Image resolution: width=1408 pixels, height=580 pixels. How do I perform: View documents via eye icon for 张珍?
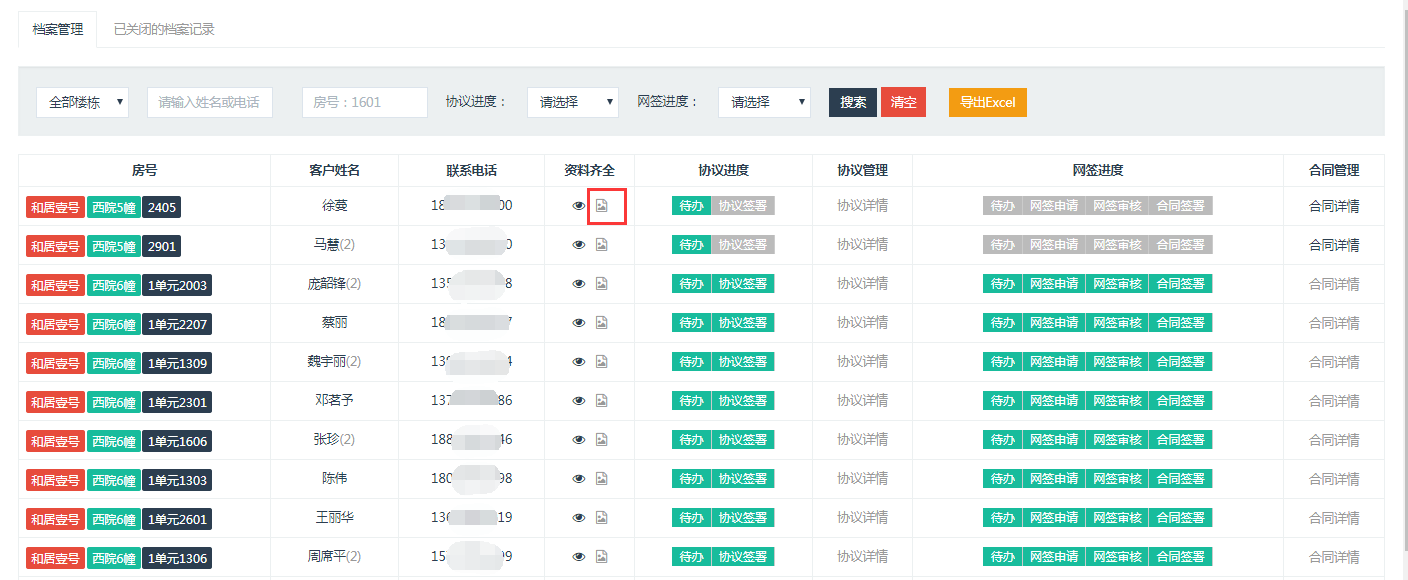click(578, 440)
